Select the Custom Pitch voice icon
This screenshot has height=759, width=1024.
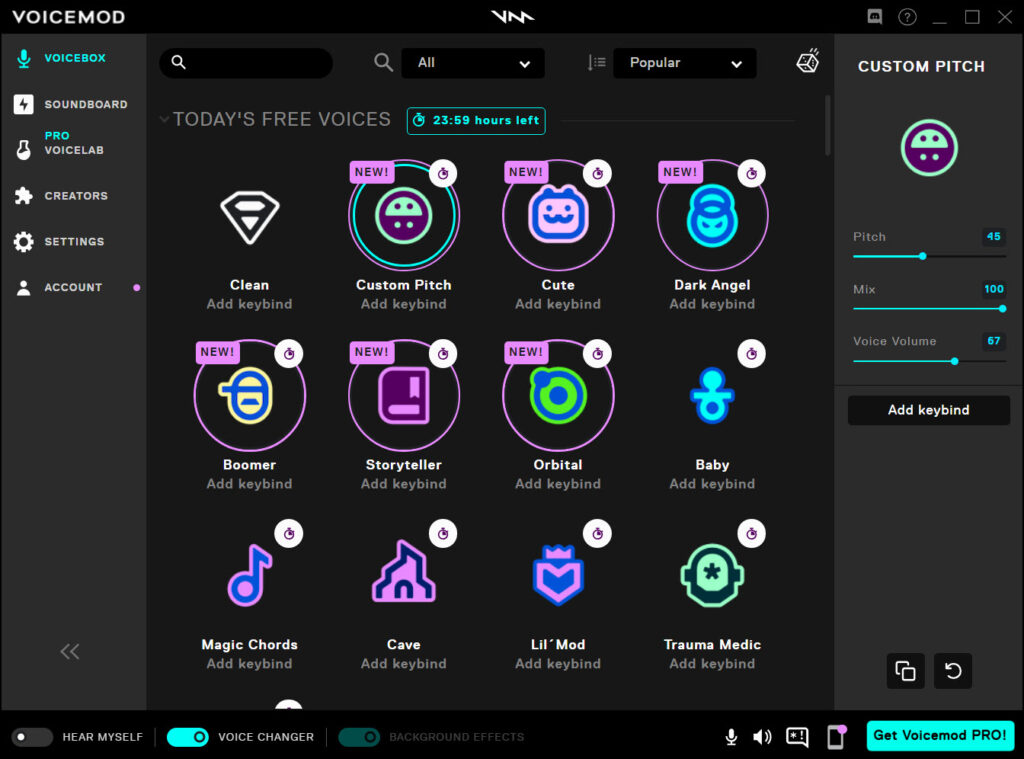404,215
